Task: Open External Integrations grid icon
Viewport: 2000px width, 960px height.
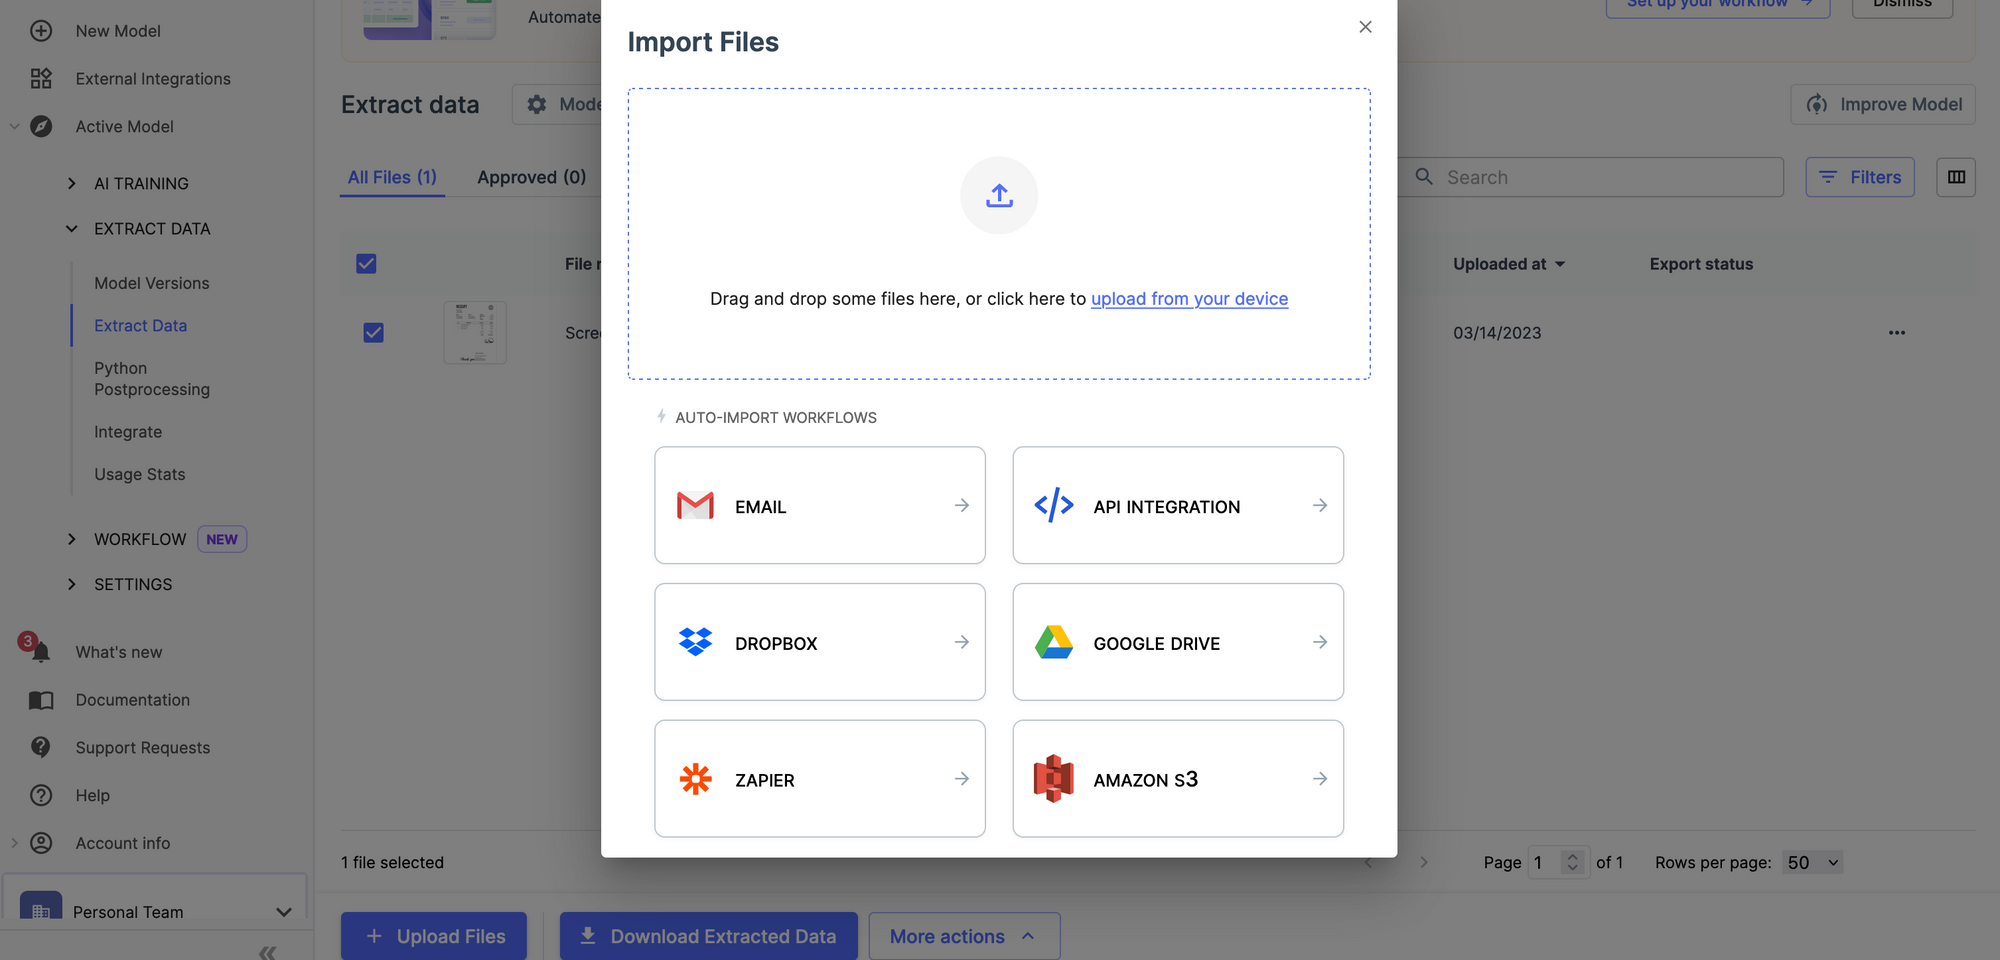Action: (x=41, y=79)
